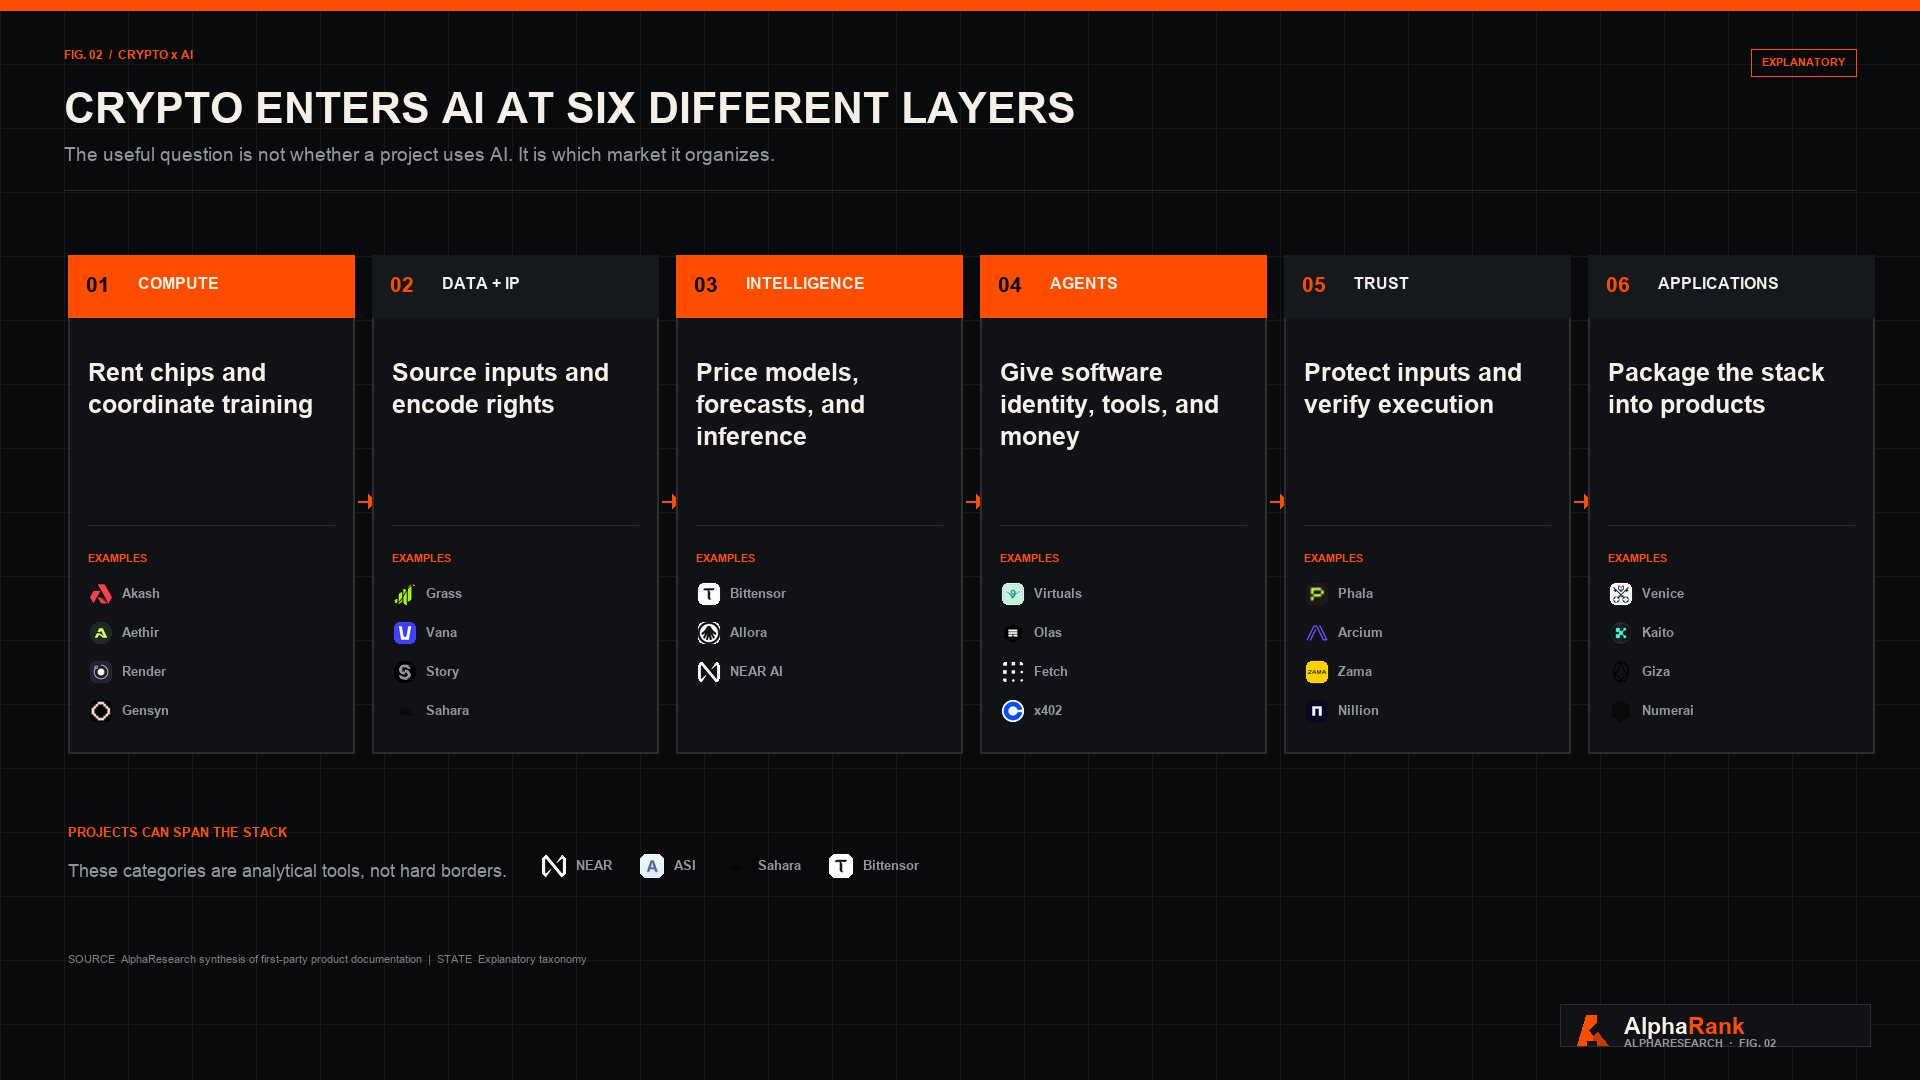Click the 'AlphaRank' wordmark text
1920x1080 pixels.
click(1683, 1026)
